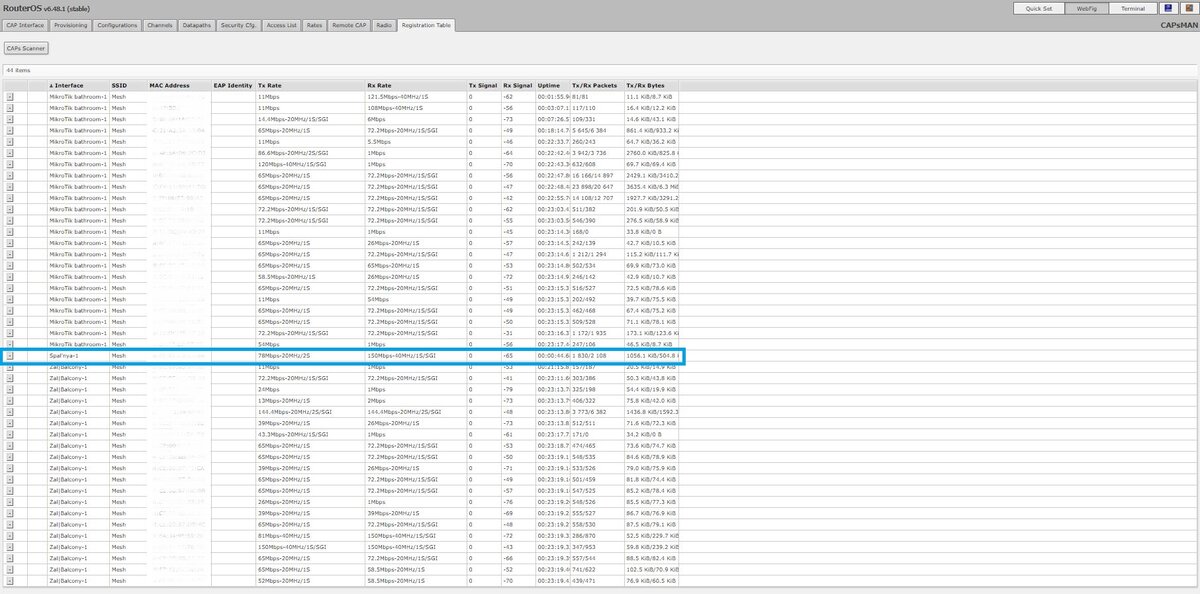Image resolution: width=1200 pixels, height=594 pixels.
Task: Sort by the MAC Address column
Action: pos(179,85)
